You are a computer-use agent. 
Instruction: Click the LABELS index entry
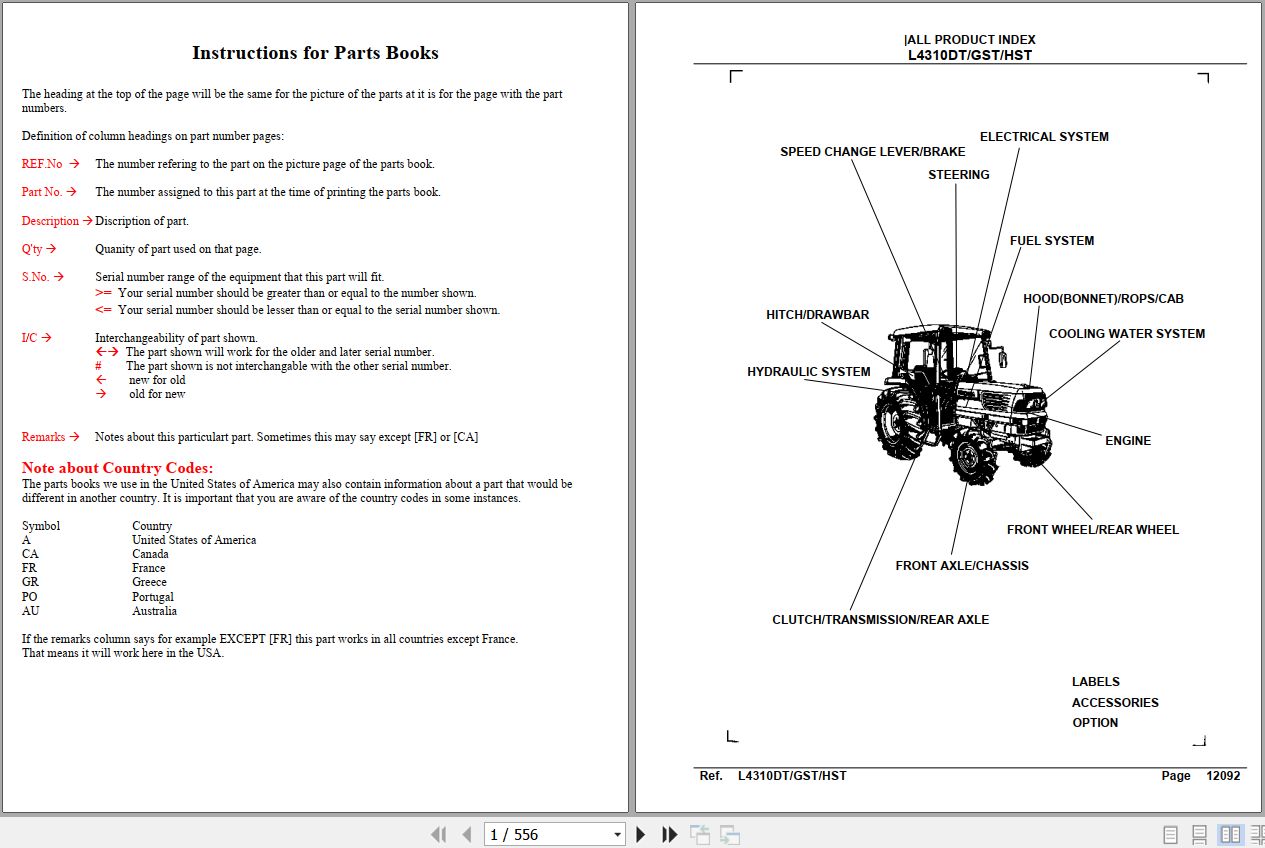pyautogui.click(x=1096, y=682)
